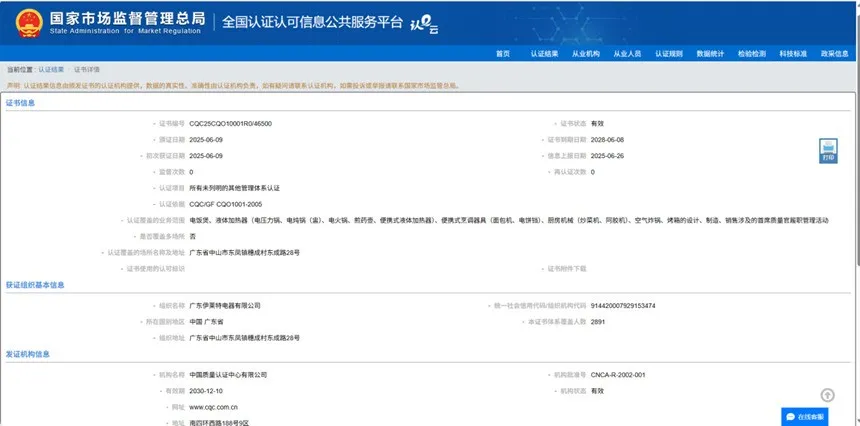This screenshot has height=426, width=860.
Task: Click agency name 中国质量认证中心有限公司
Action: (x=228, y=375)
